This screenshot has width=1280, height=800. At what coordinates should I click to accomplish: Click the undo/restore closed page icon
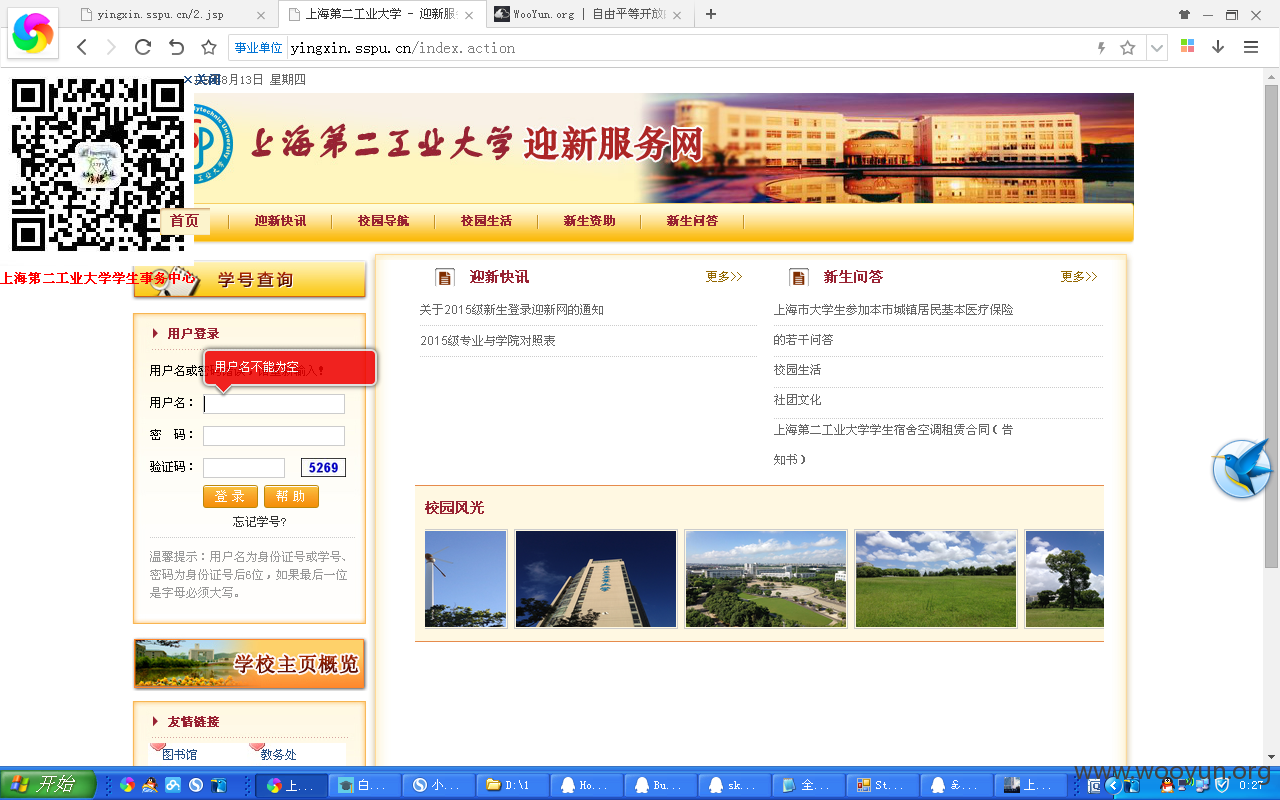(x=176, y=47)
